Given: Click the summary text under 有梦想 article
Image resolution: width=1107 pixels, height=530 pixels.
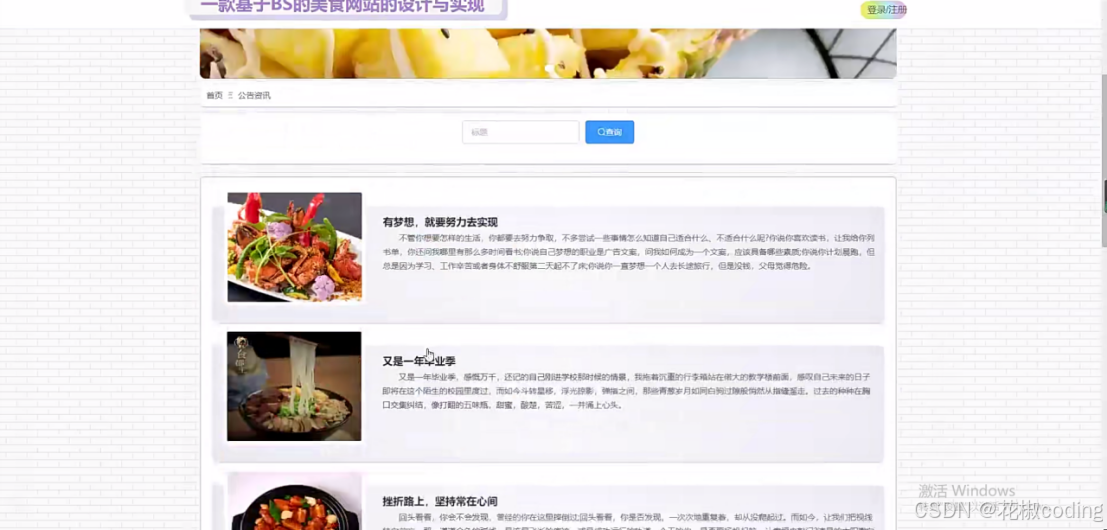Looking at the screenshot, I should pyautogui.click(x=628, y=252).
